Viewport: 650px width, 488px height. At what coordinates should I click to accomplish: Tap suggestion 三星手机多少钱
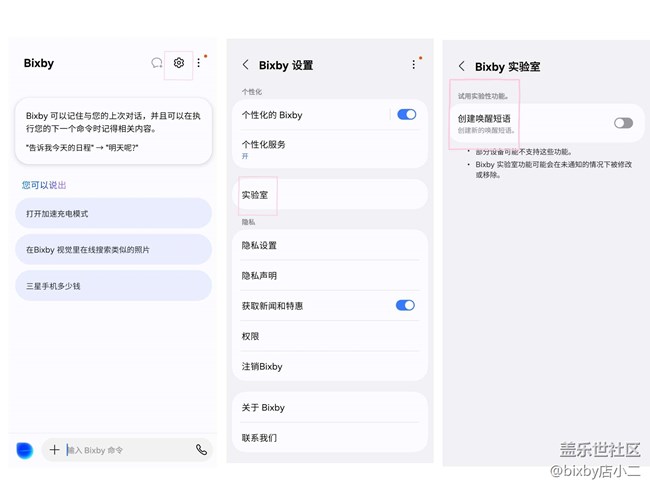113,286
